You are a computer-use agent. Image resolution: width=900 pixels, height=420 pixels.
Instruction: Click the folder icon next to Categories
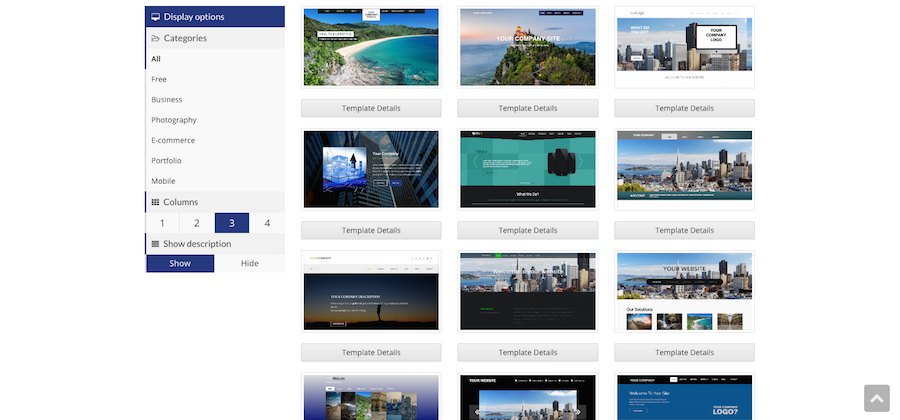[x=155, y=38]
